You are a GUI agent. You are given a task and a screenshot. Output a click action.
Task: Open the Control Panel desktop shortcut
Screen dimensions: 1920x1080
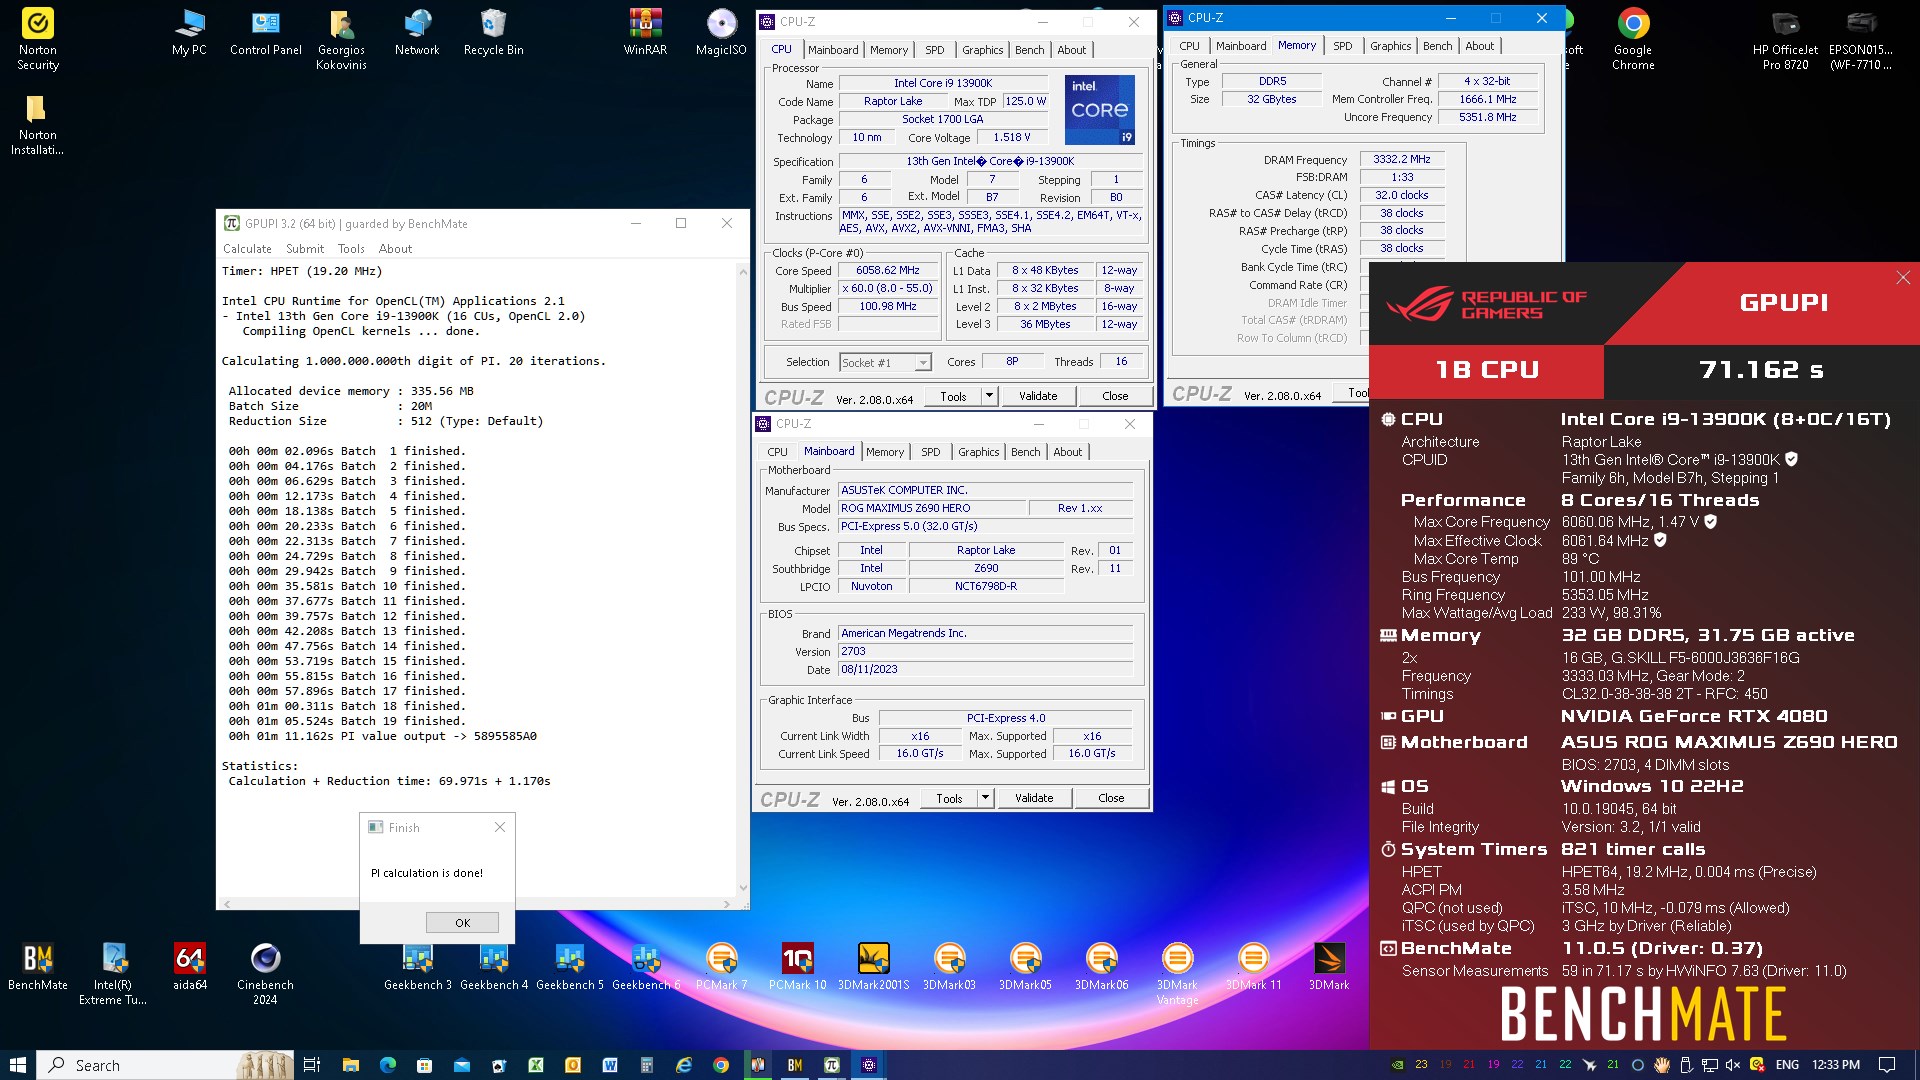click(265, 33)
